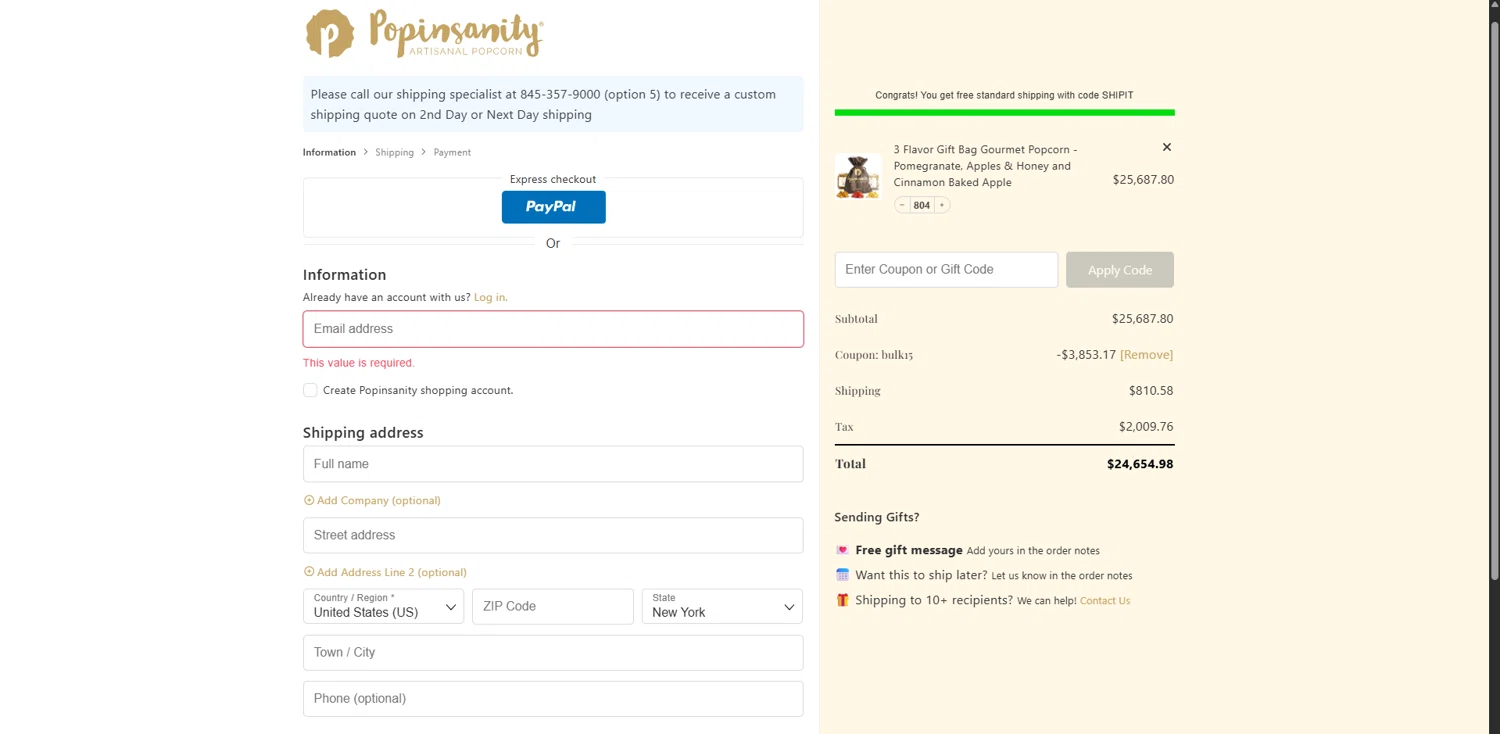Select the Information breadcrumb step

(x=329, y=152)
